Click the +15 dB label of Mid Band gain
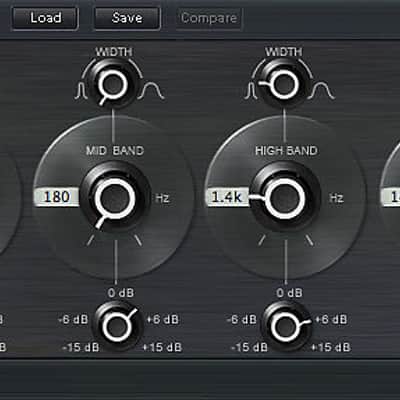 point(162,347)
